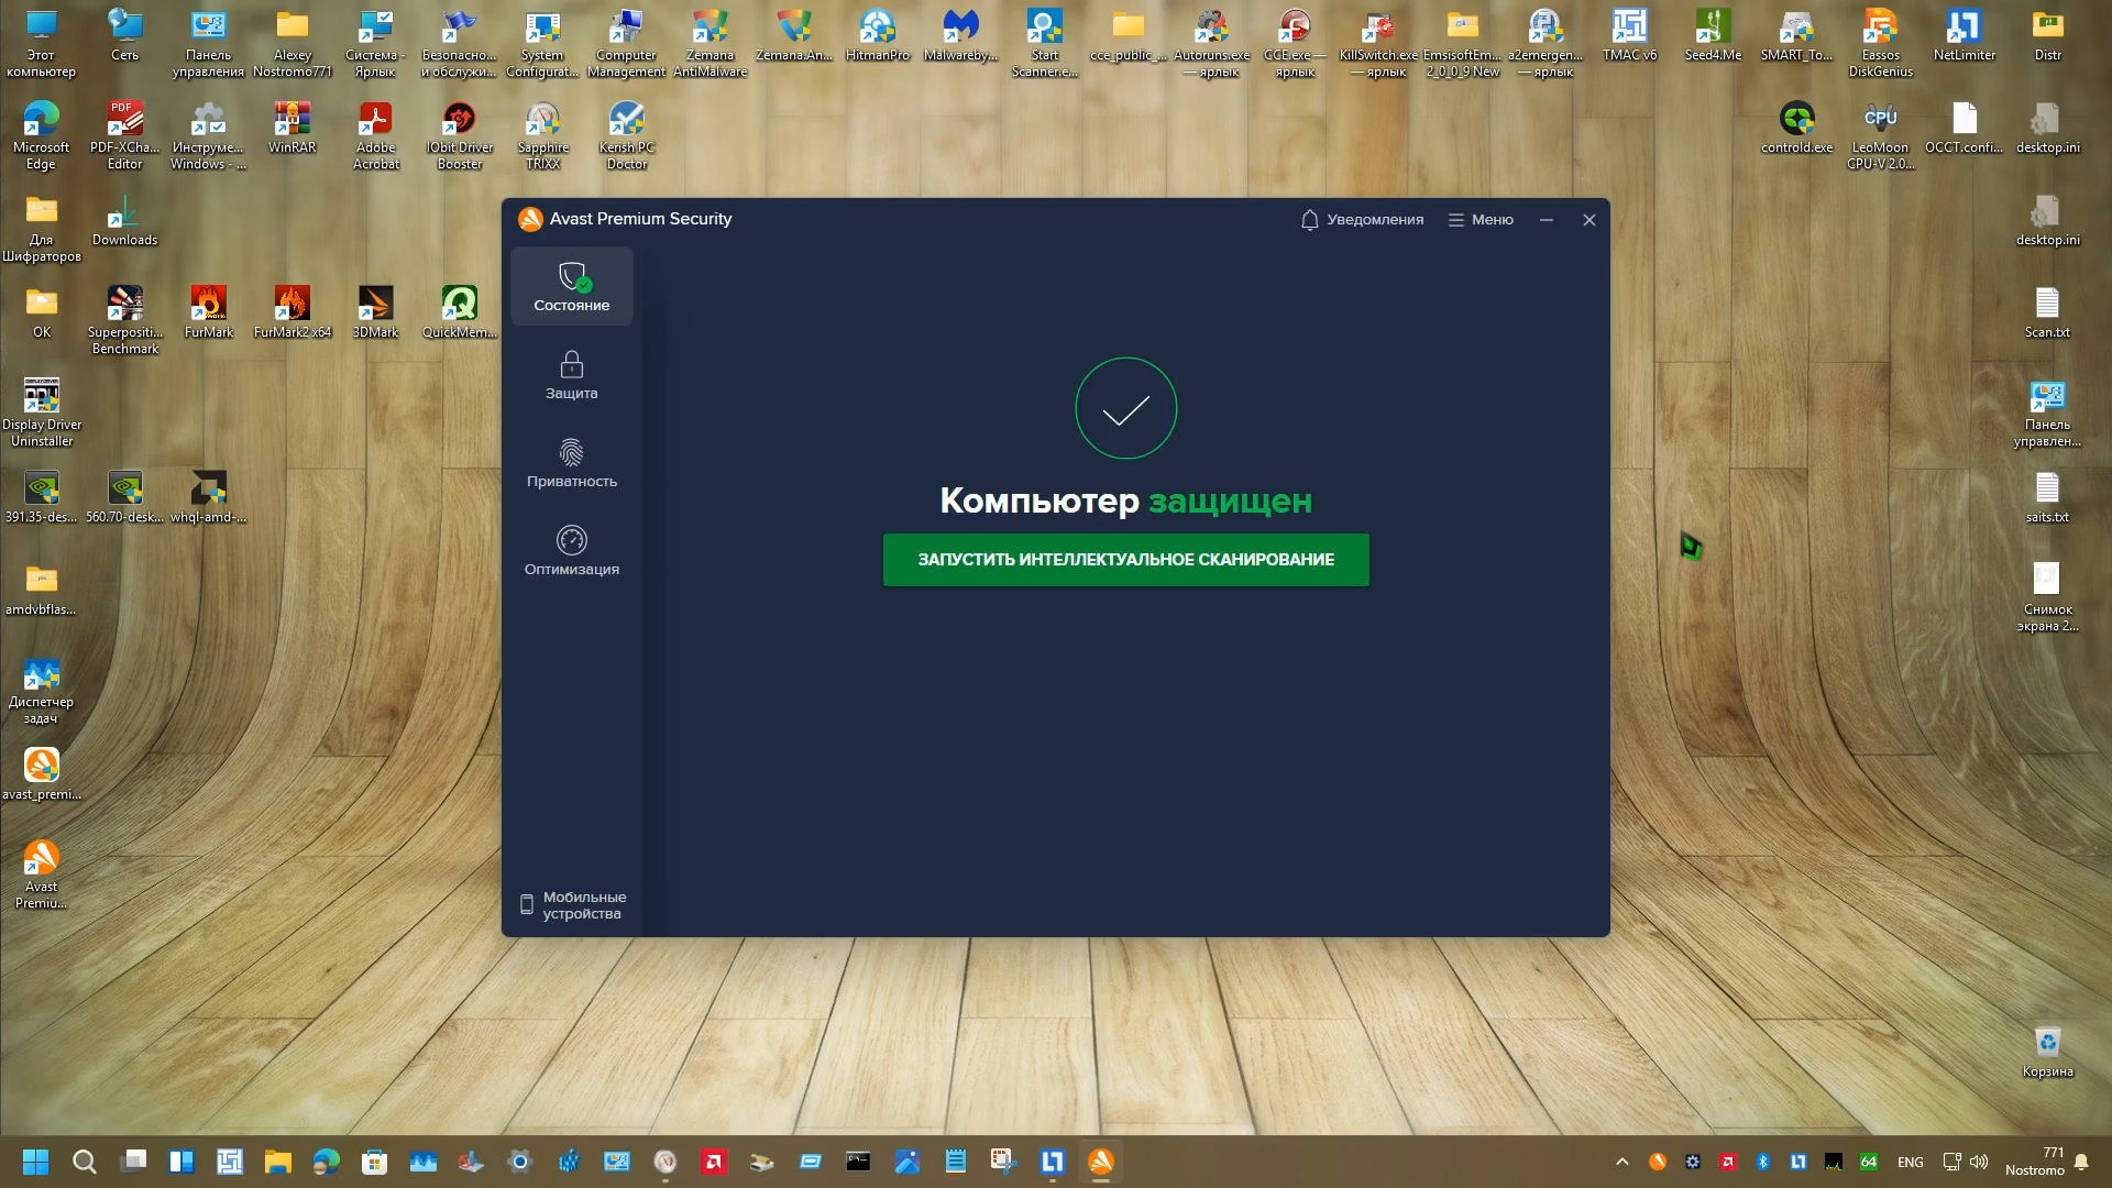Click the Nostromo notification counter
The width and height of the screenshot is (2112, 1188).
tap(2034, 1161)
